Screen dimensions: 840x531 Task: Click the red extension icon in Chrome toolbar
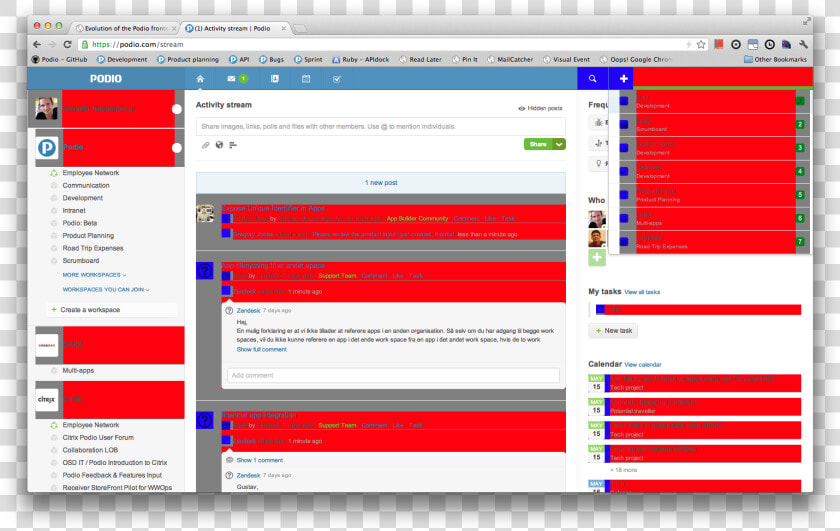click(x=718, y=44)
